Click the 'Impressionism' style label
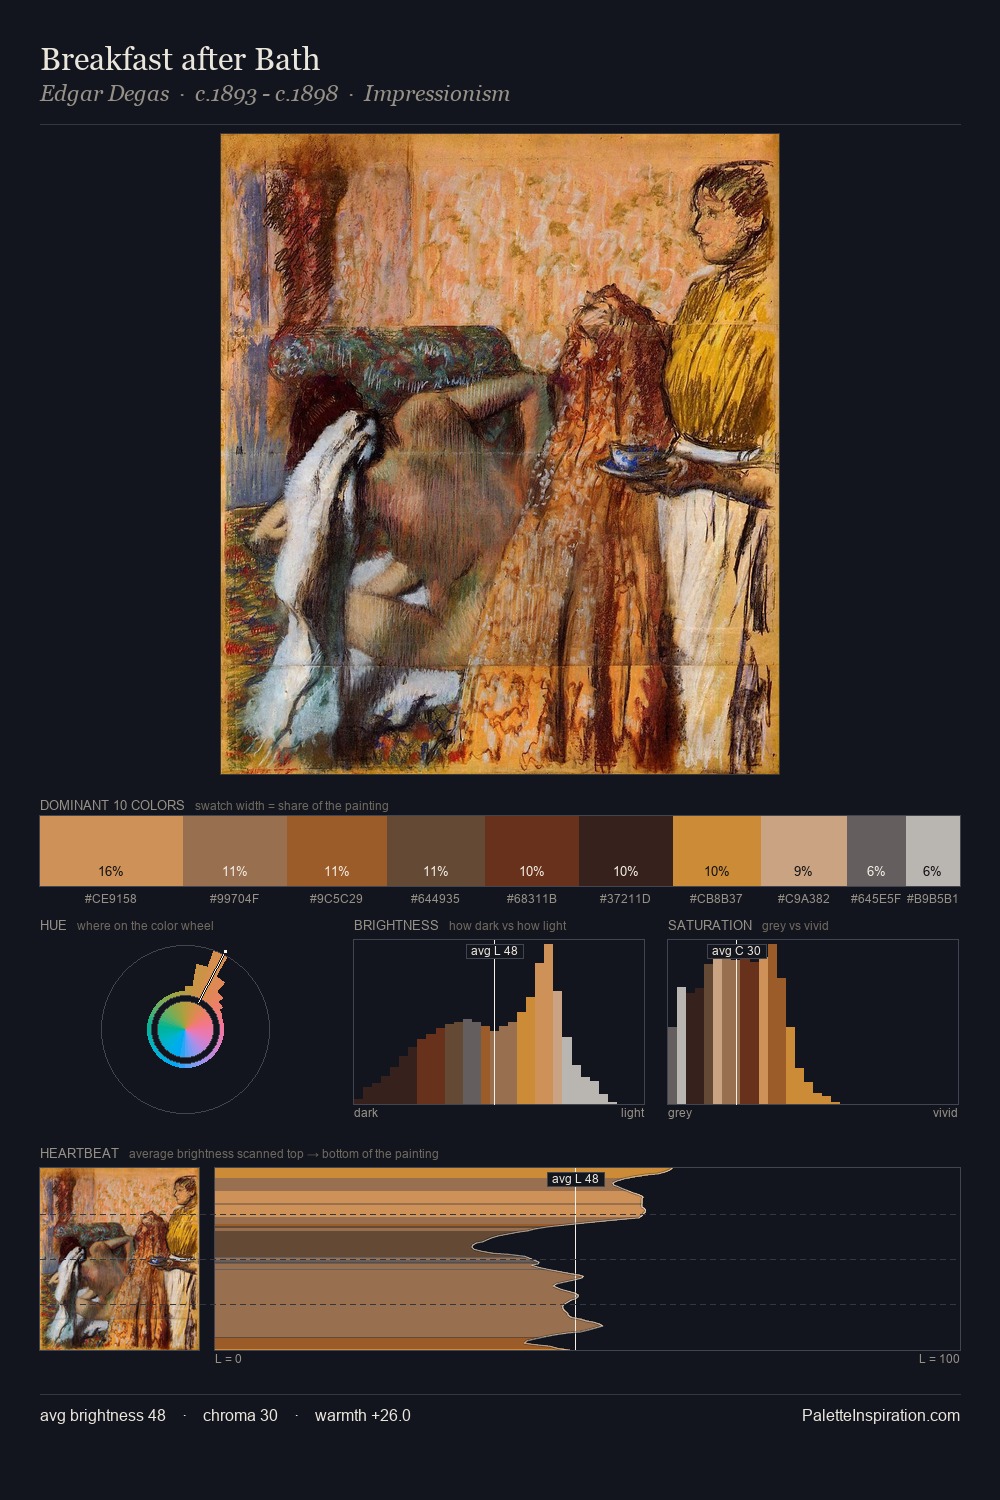The height and width of the screenshot is (1500, 1000). coord(437,94)
